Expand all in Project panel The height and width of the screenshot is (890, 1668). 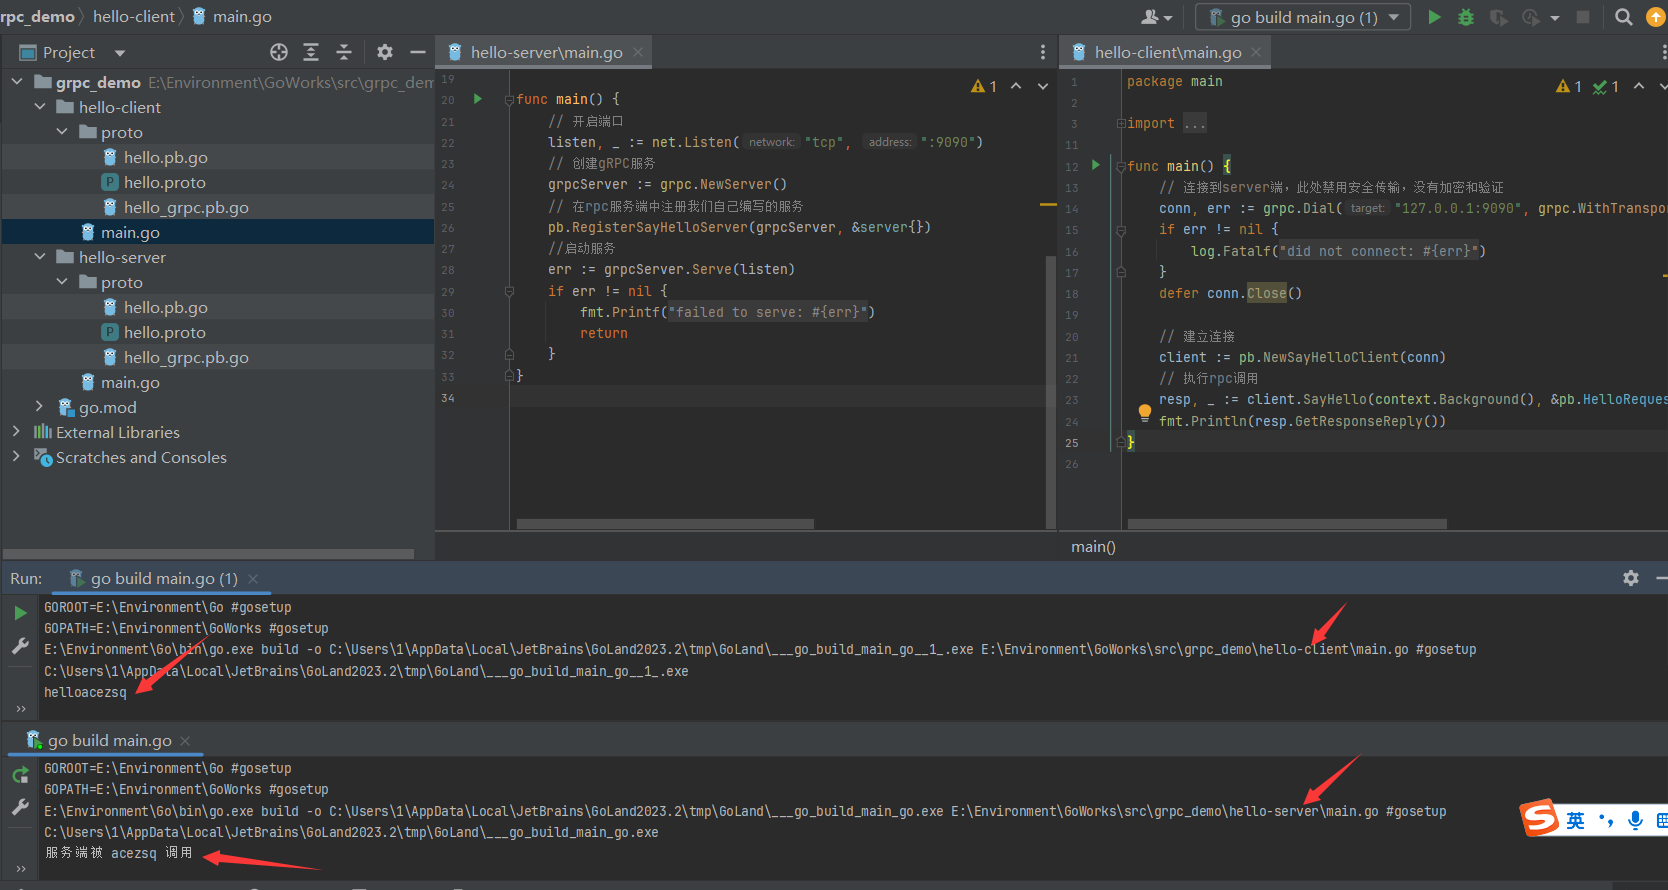pos(311,52)
